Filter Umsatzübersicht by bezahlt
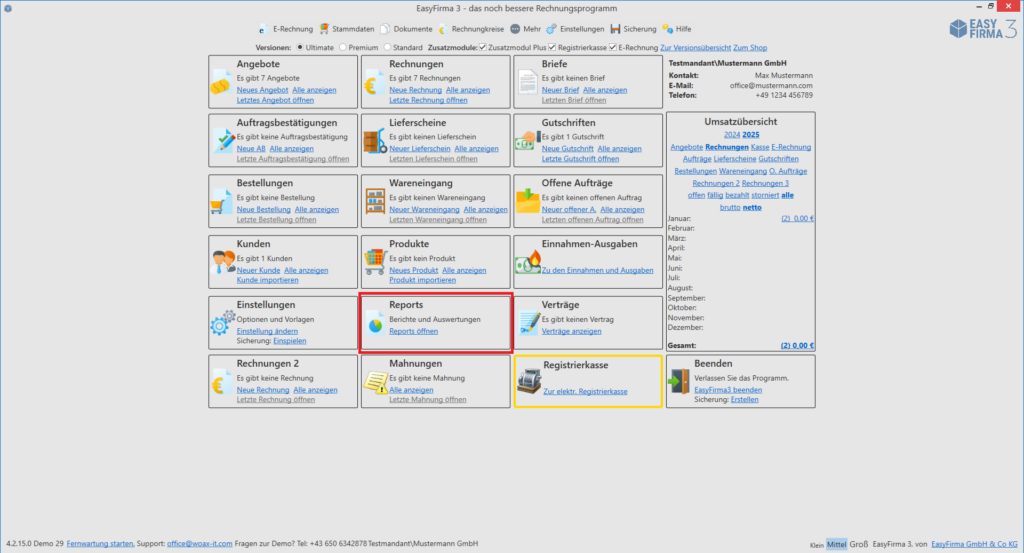 pyautogui.click(x=737, y=195)
